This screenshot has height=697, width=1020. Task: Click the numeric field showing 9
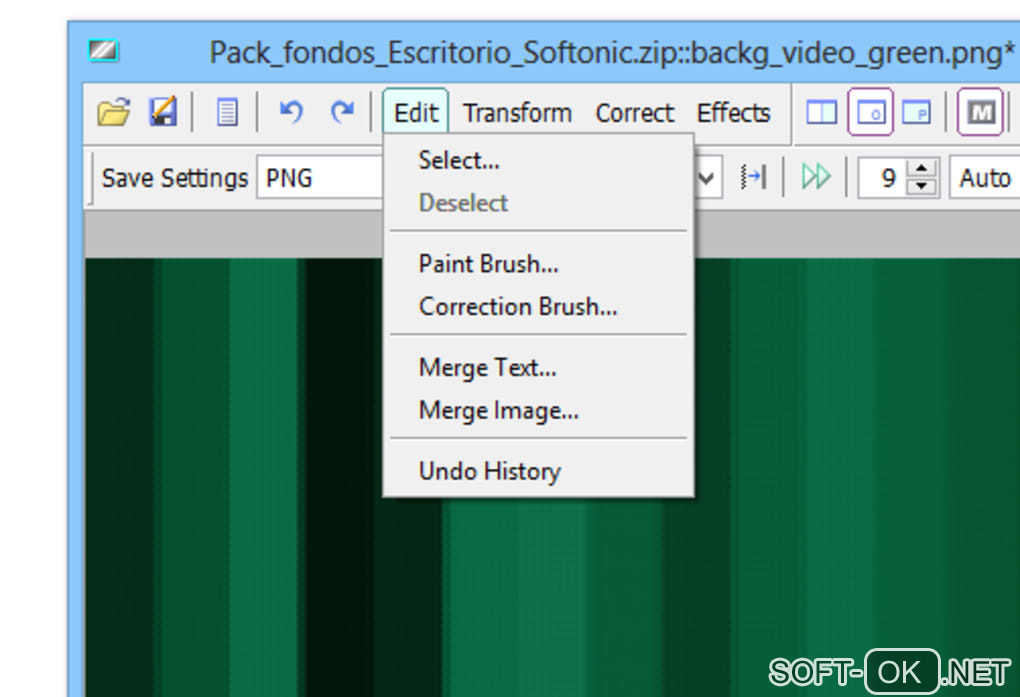(x=885, y=177)
